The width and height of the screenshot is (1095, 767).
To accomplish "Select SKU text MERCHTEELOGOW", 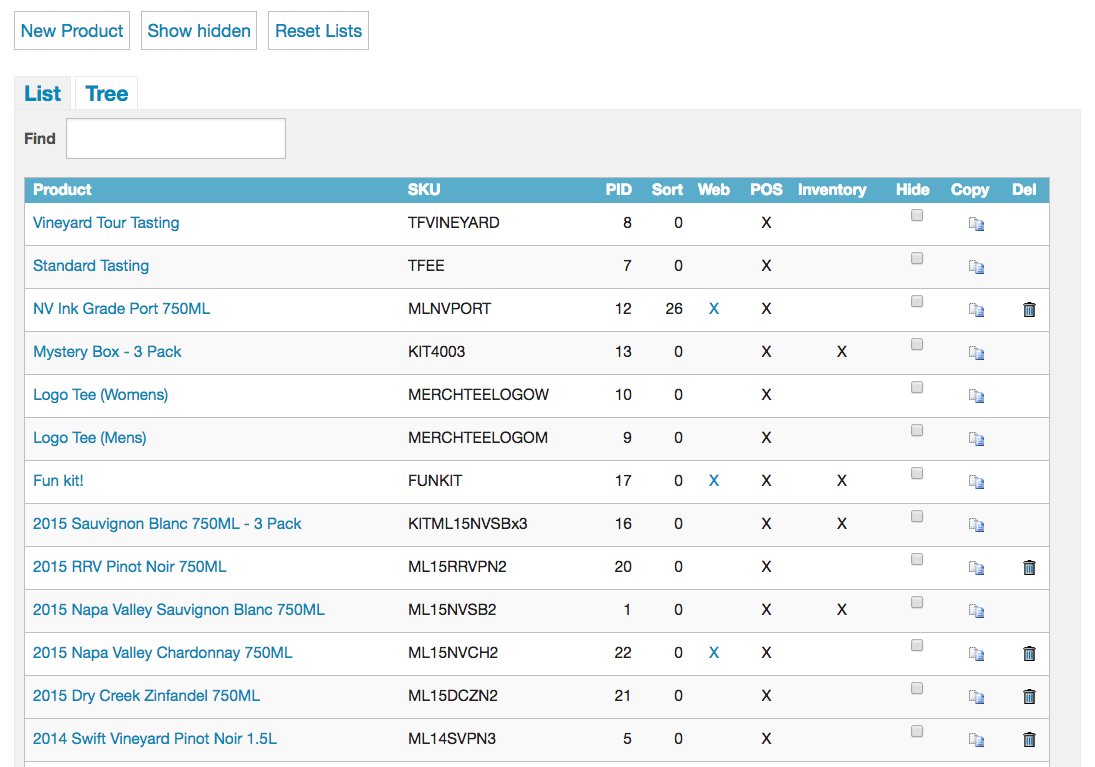I will 478,395.
